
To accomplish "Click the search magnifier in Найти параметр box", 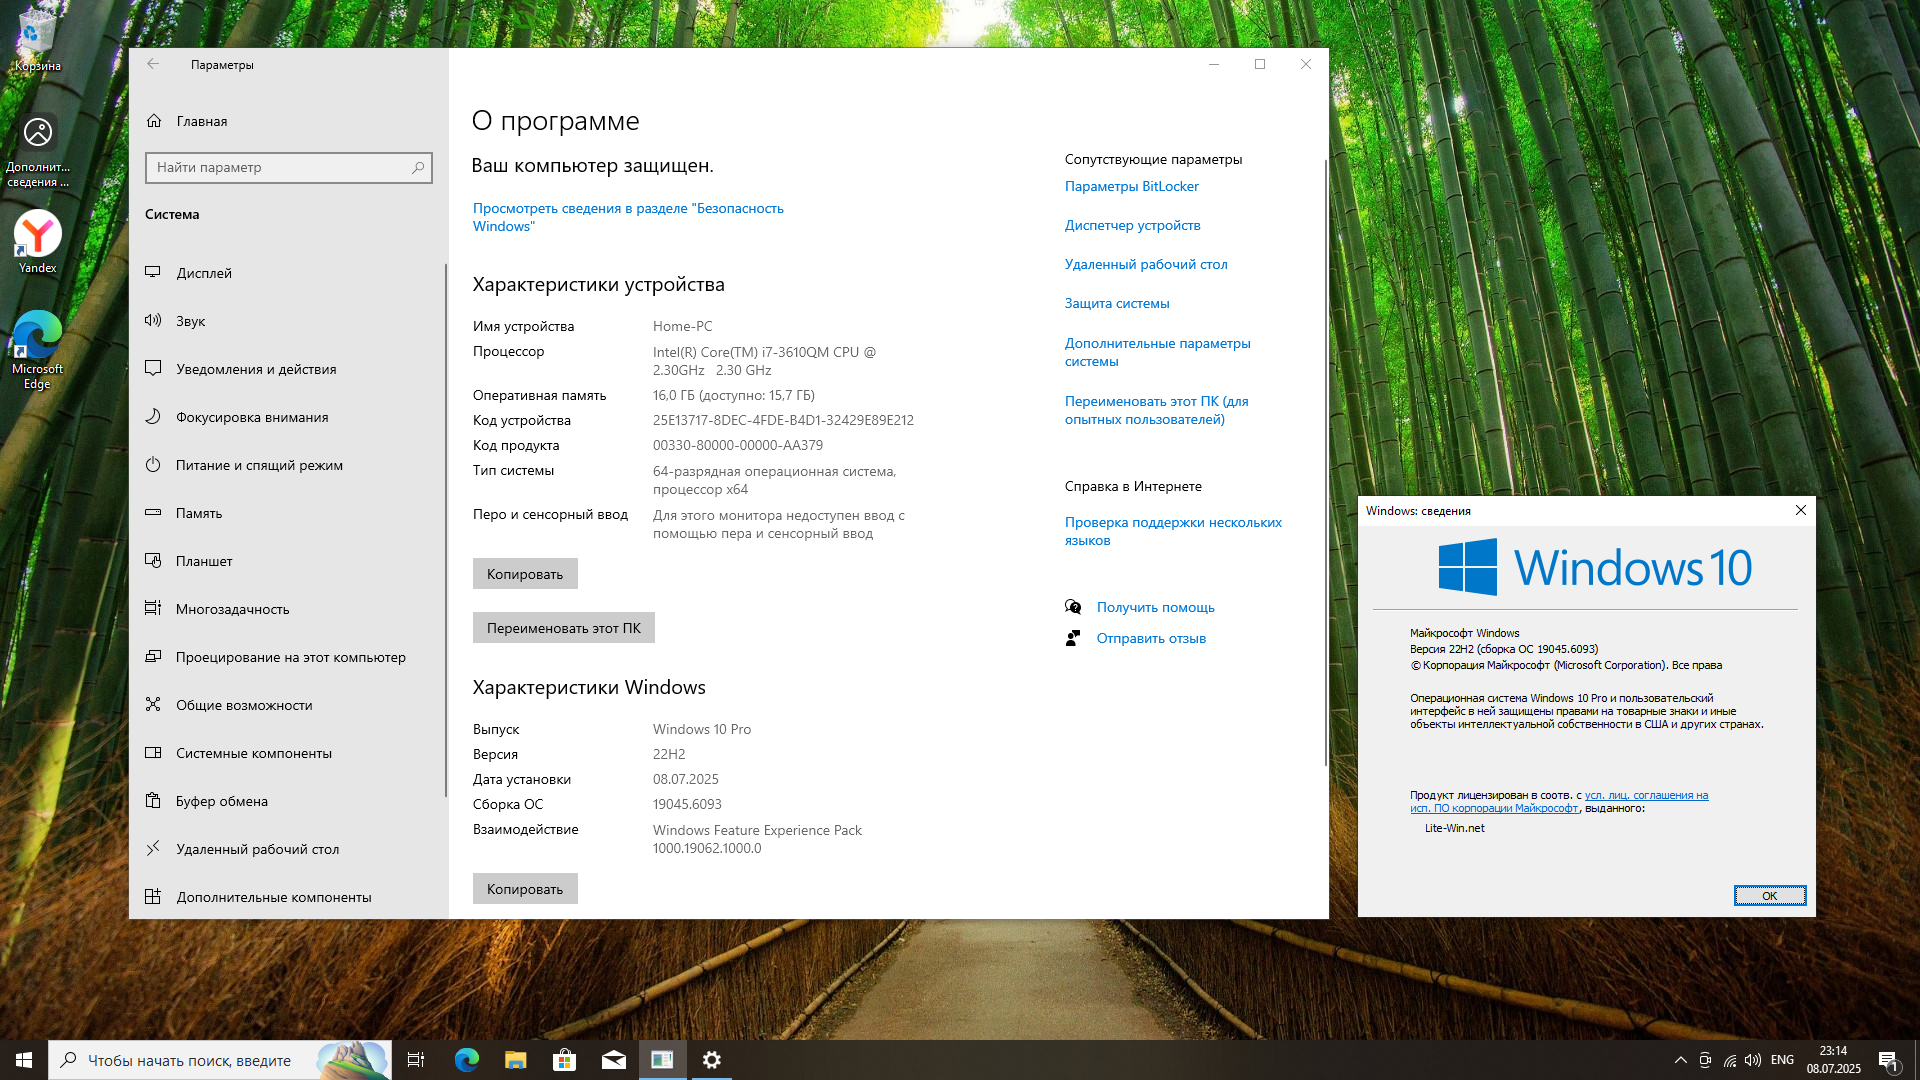I will click(x=418, y=168).
